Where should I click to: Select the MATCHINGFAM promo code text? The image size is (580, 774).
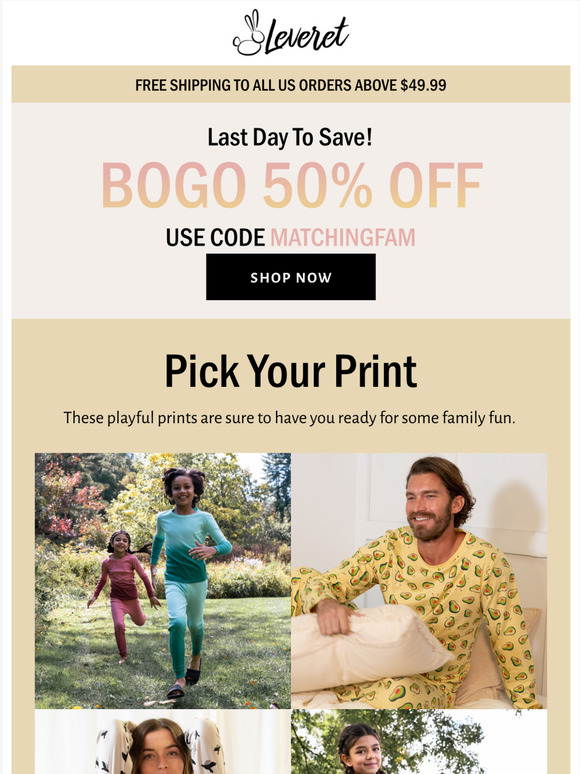(343, 237)
